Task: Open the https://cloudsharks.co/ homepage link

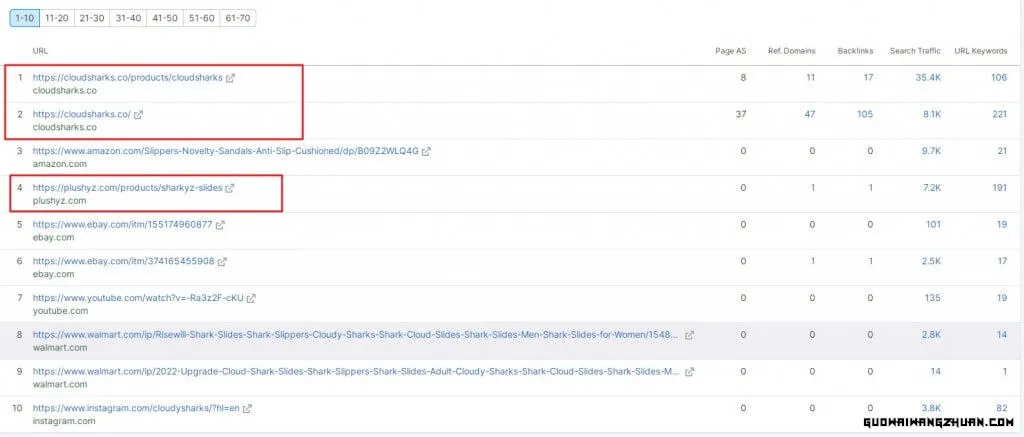Action: pos(82,114)
